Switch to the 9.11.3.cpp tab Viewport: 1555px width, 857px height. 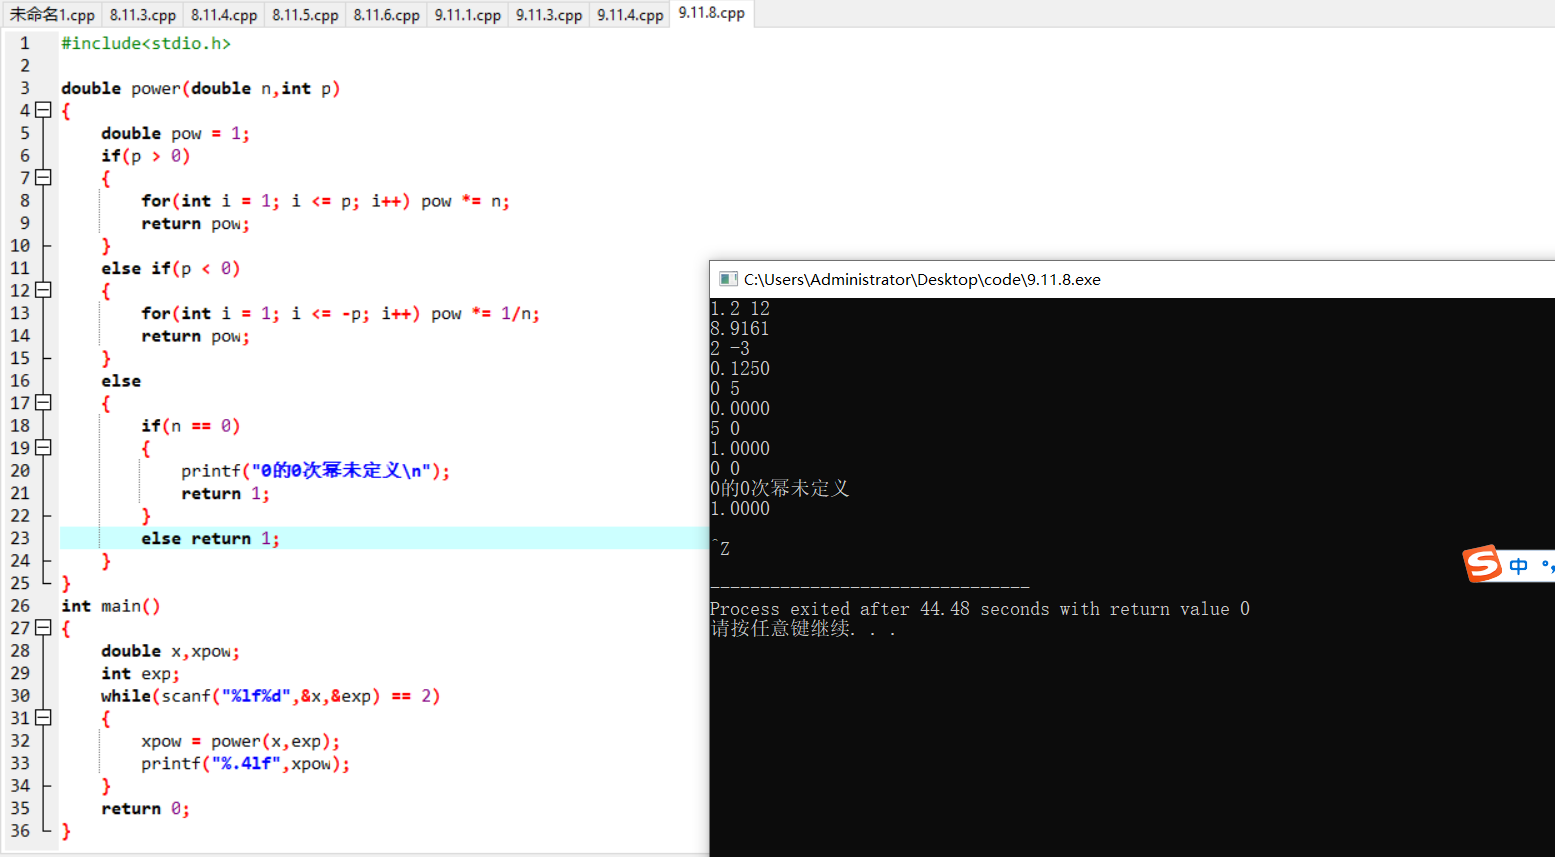[x=548, y=15]
